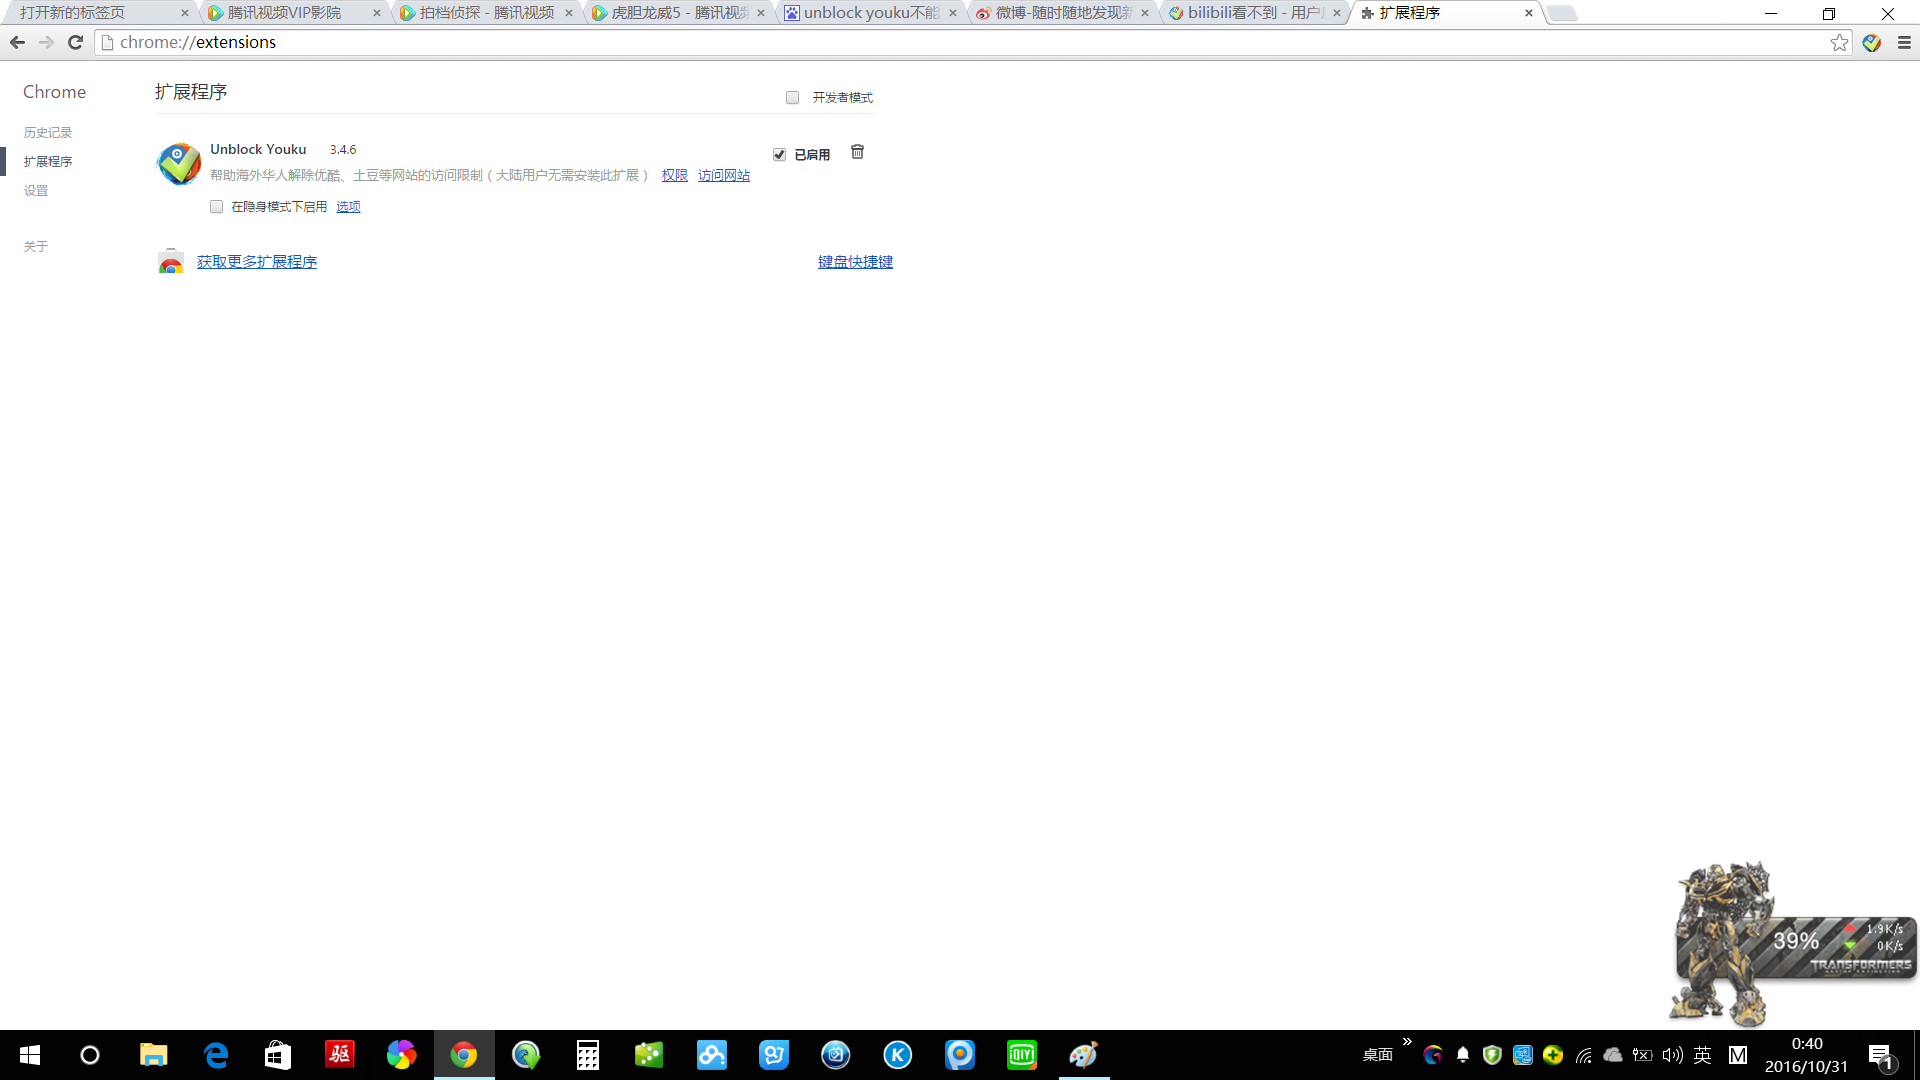Open the iQIYI taskbar icon
Viewport: 1920px width, 1080px height.
point(1021,1055)
